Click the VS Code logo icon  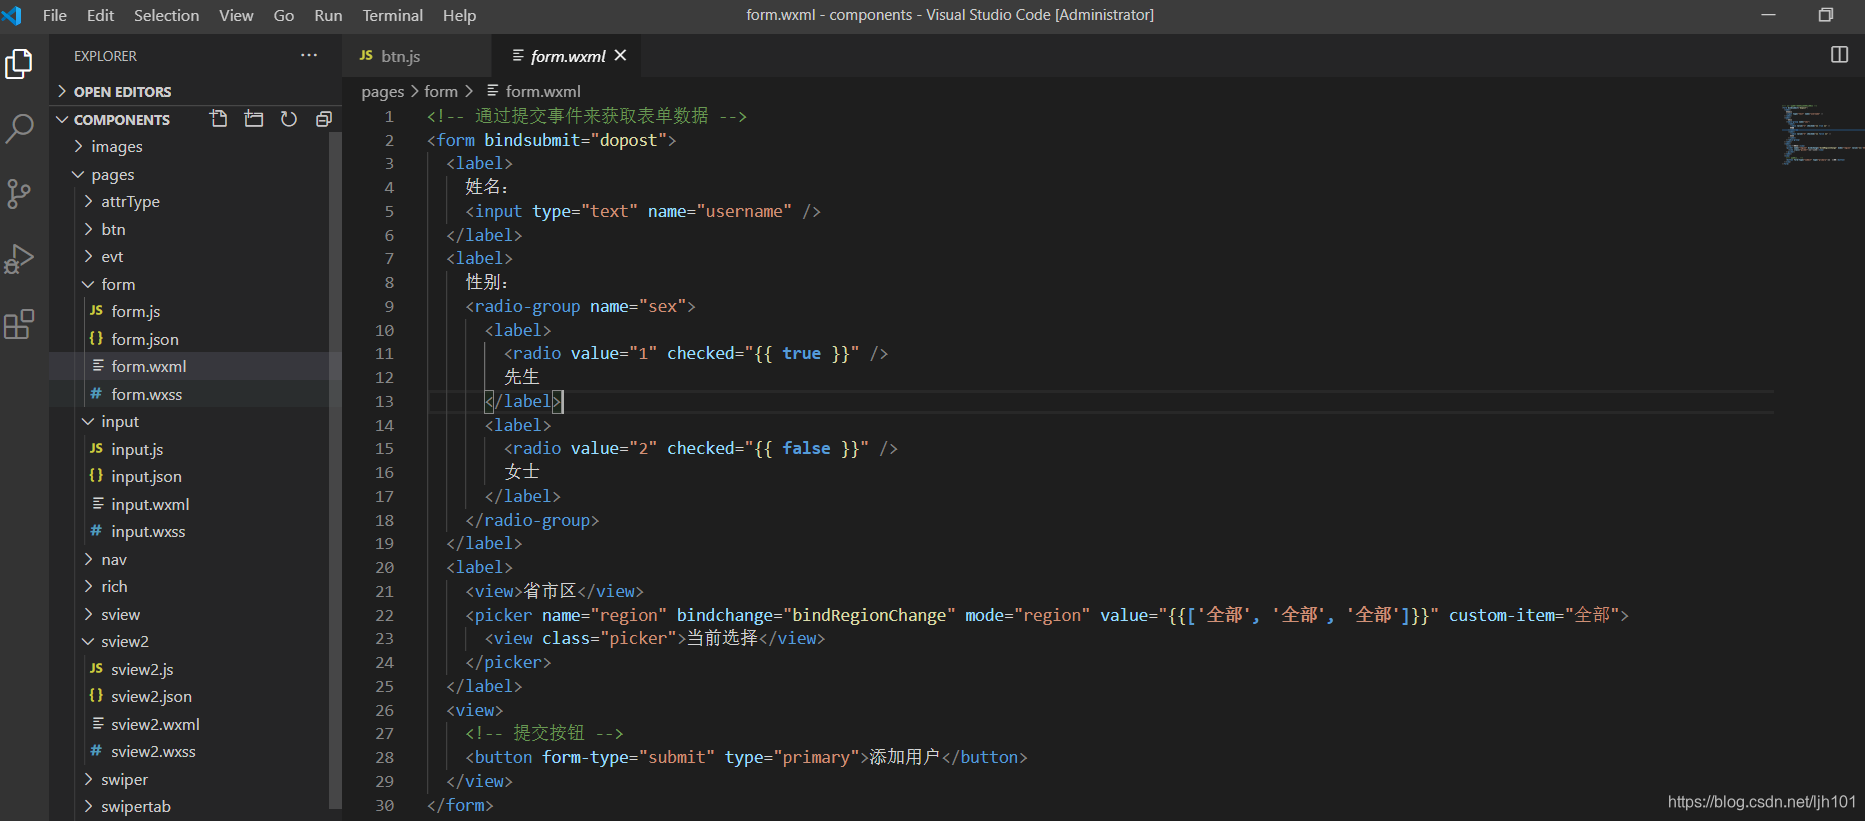click(12, 15)
